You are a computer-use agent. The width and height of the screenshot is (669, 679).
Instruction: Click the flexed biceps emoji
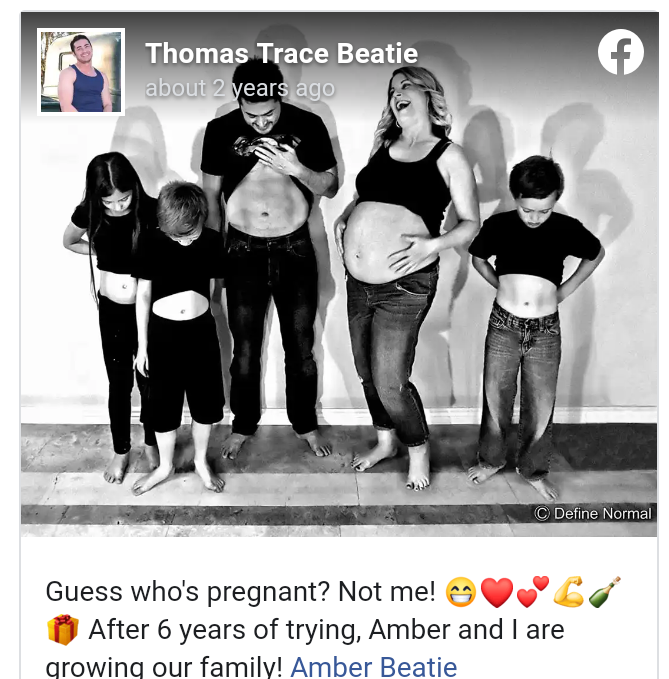[x=569, y=592]
